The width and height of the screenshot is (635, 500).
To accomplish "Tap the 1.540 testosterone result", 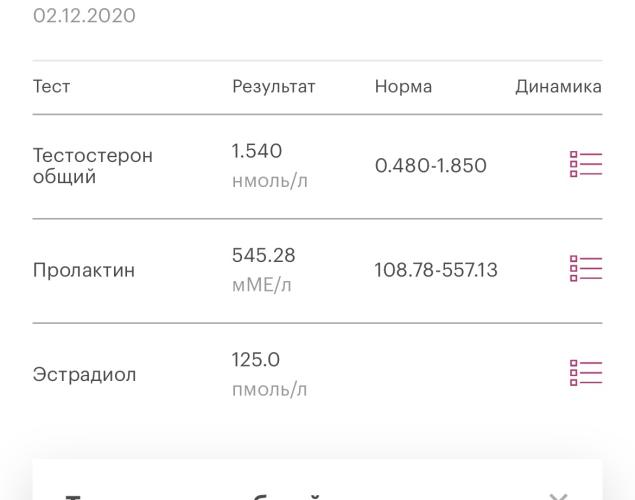I will [x=257, y=151].
